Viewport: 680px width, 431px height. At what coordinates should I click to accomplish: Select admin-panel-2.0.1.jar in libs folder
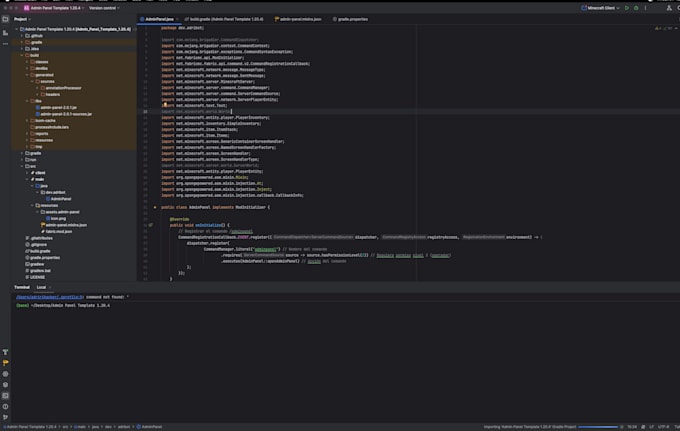[x=58, y=107]
